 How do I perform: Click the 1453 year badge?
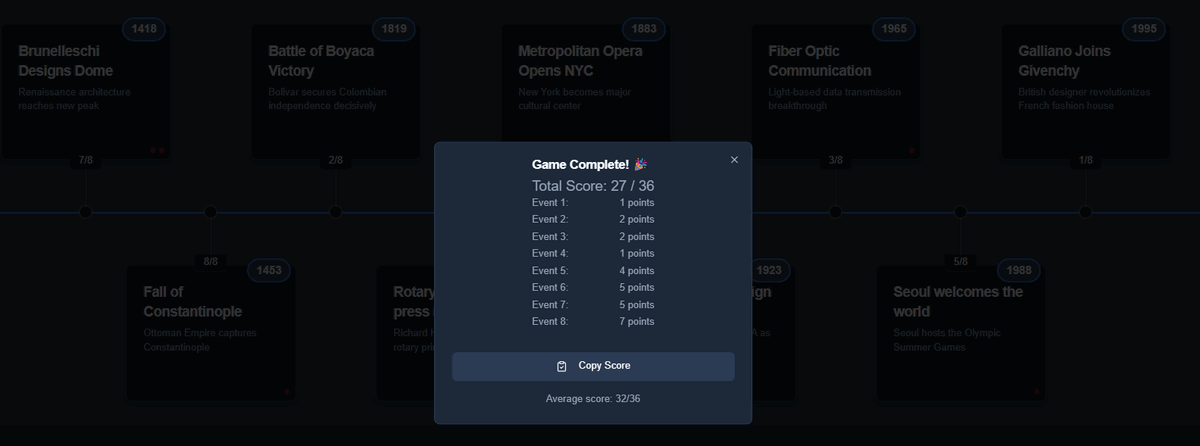point(269,270)
